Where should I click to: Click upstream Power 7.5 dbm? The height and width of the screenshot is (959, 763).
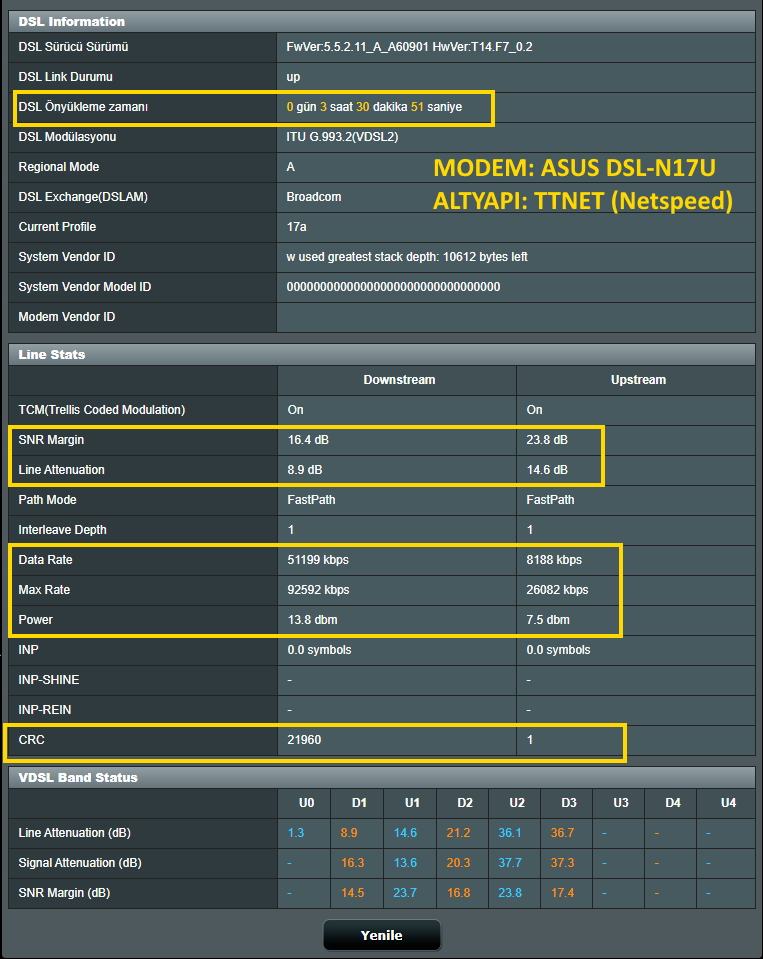click(x=548, y=620)
